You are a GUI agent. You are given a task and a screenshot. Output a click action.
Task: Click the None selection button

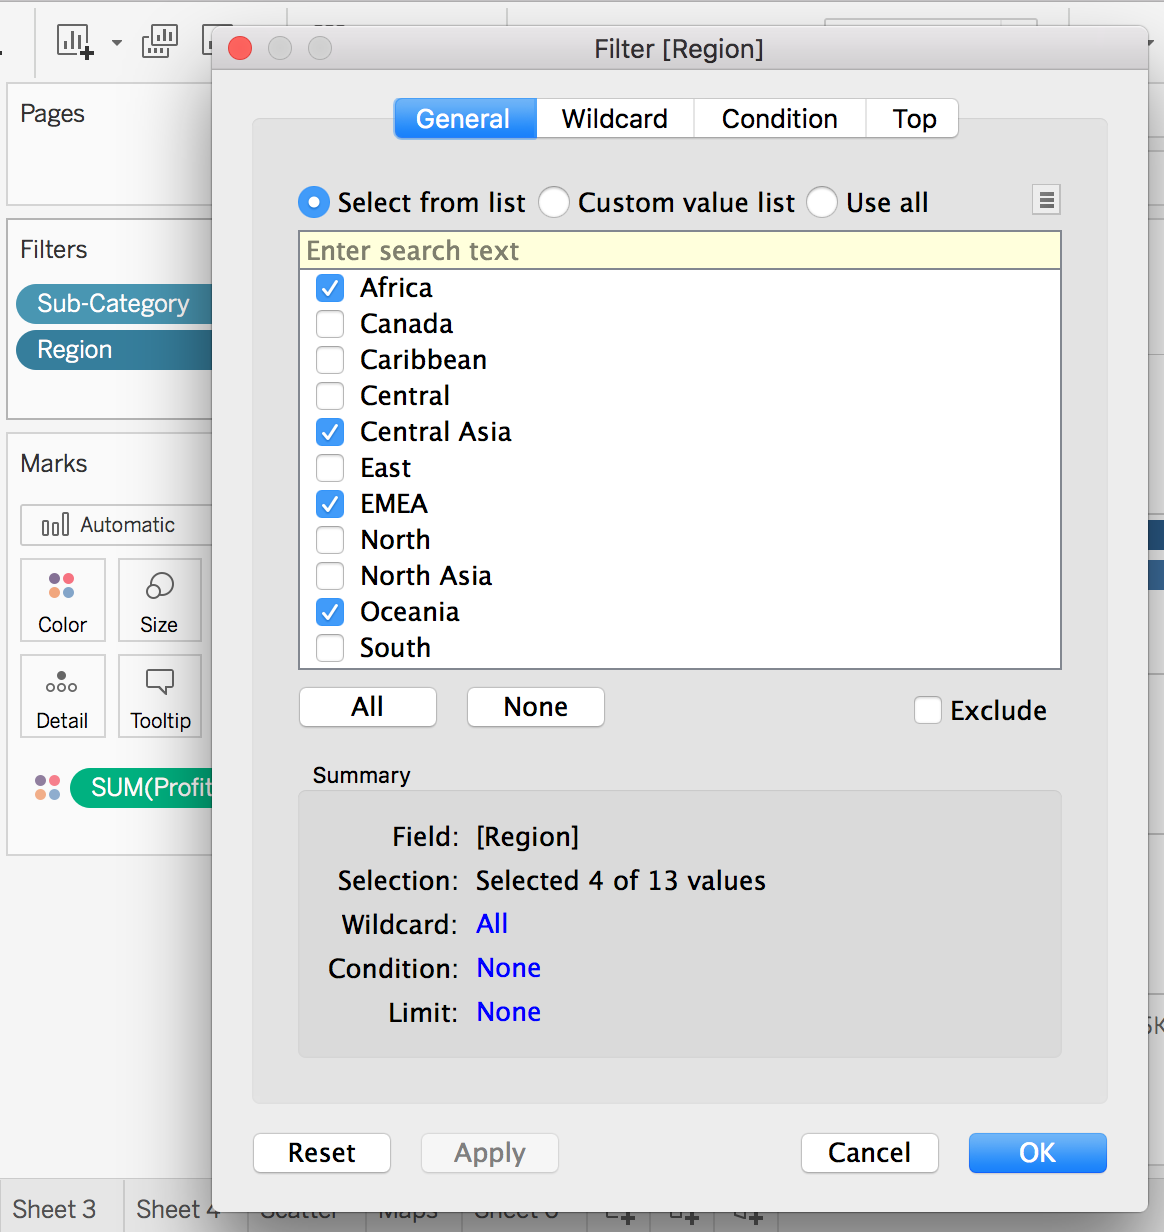pyautogui.click(x=535, y=707)
